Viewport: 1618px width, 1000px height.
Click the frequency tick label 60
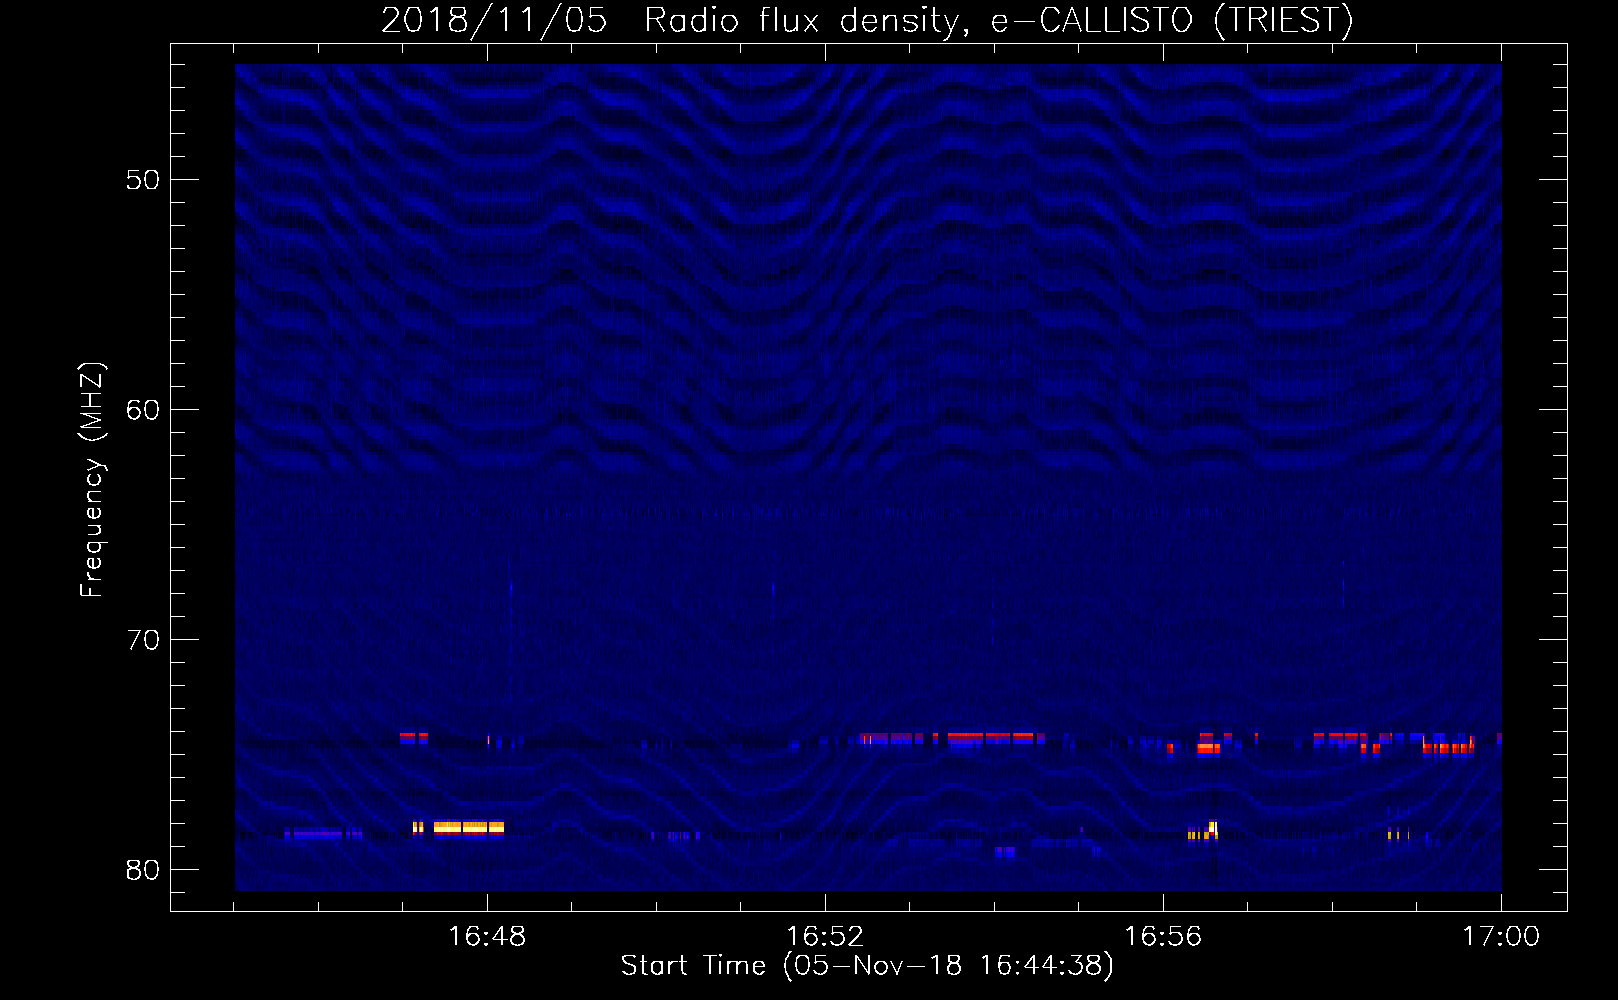coord(143,410)
